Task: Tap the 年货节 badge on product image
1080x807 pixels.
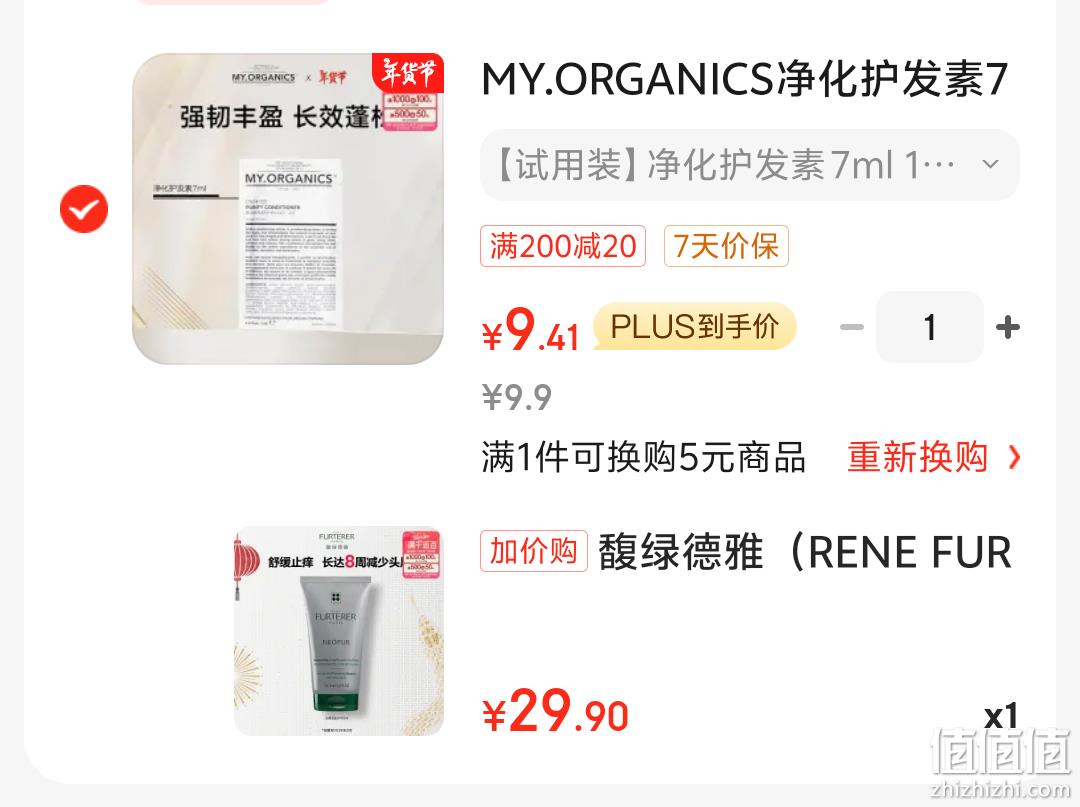Action: click(x=408, y=71)
